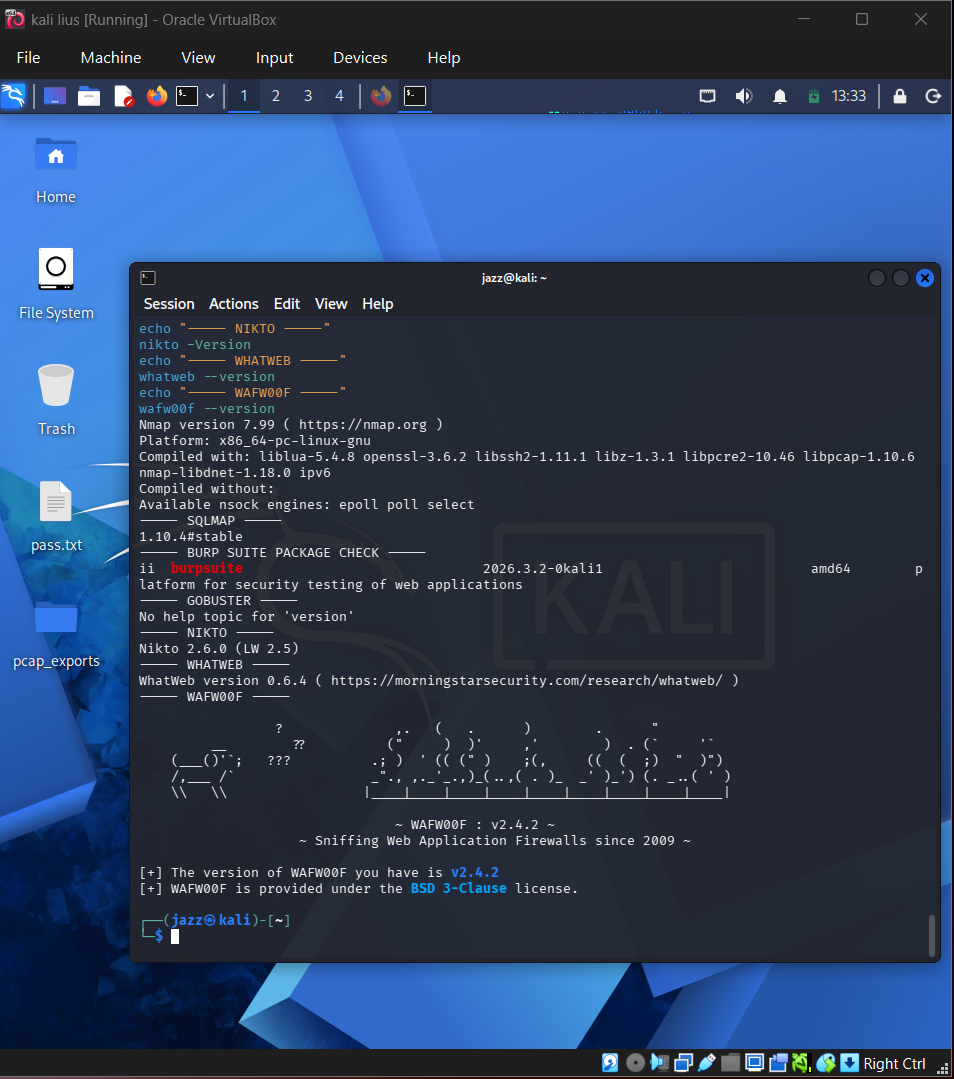The width and height of the screenshot is (954, 1079).
Task: Click the red burpsuite text in terminal
Action: (x=206, y=568)
